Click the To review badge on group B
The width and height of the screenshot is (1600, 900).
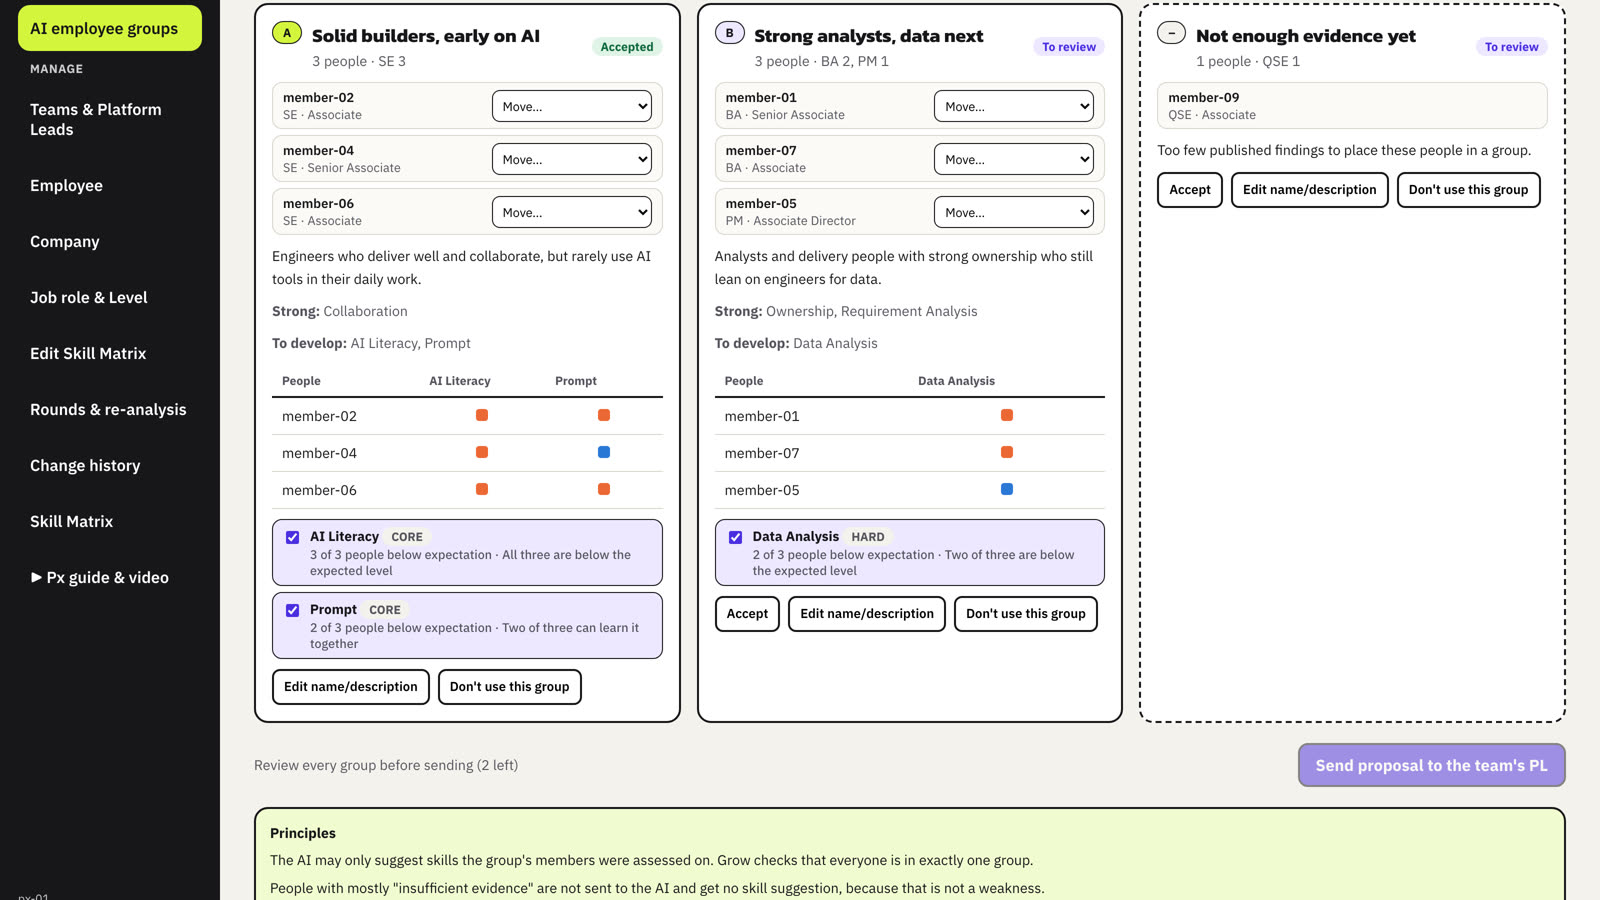tap(1069, 47)
